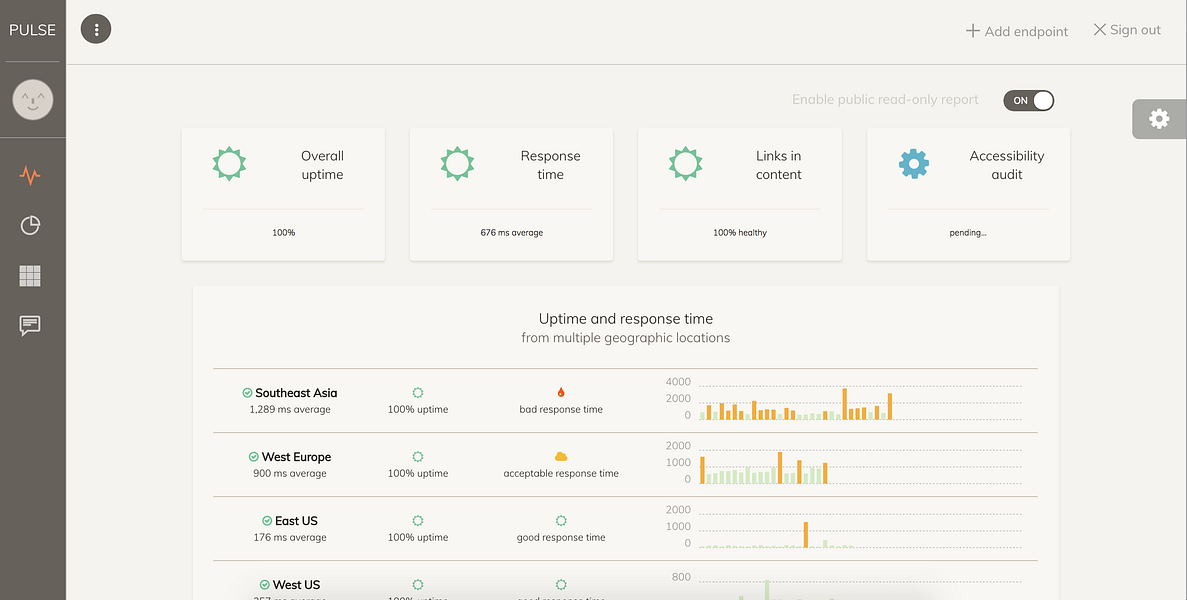Click the cloud icon for acceptable response time
This screenshot has height=600, width=1187.
pos(561,455)
